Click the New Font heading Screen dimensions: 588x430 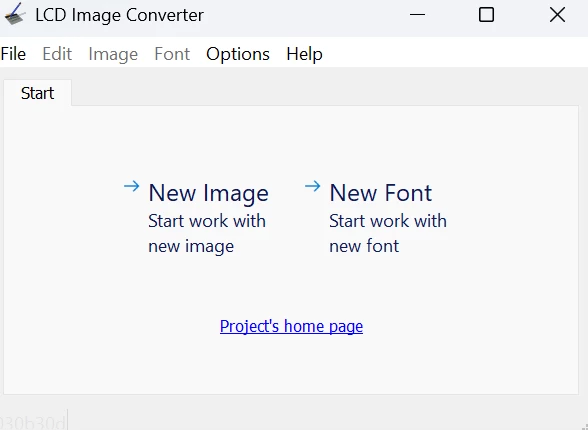click(381, 193)
